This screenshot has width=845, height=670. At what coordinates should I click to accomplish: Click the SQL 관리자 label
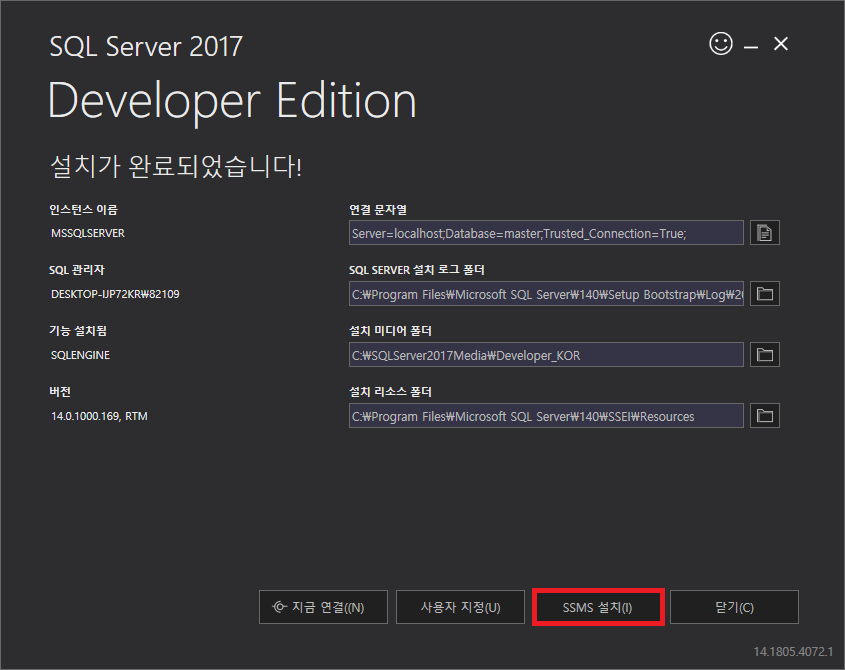coord(77,270)
